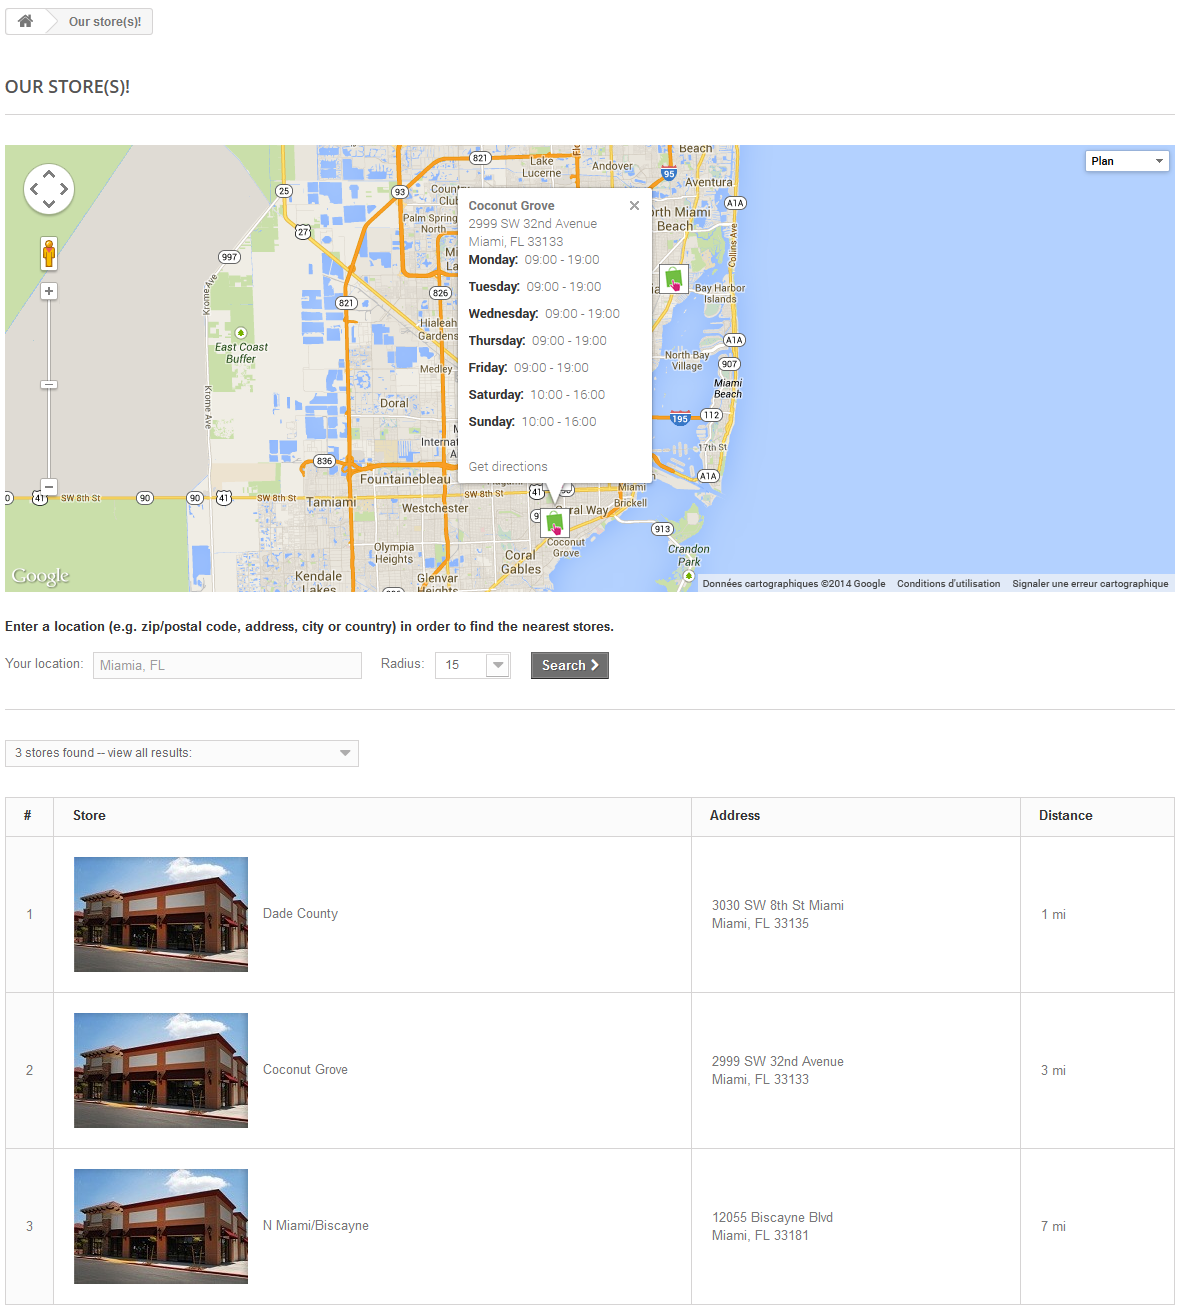
Task: Click the East Coast Buffer park marker
Action: click(241, 333)
